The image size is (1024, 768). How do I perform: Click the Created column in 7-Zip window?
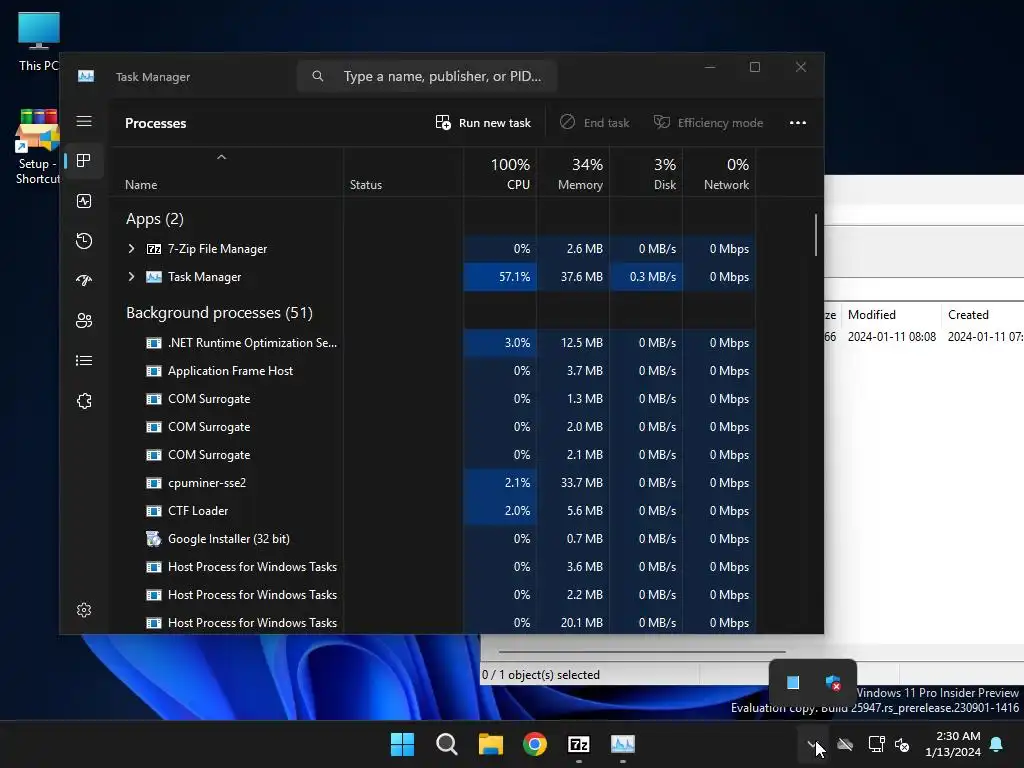coord(968,315)
